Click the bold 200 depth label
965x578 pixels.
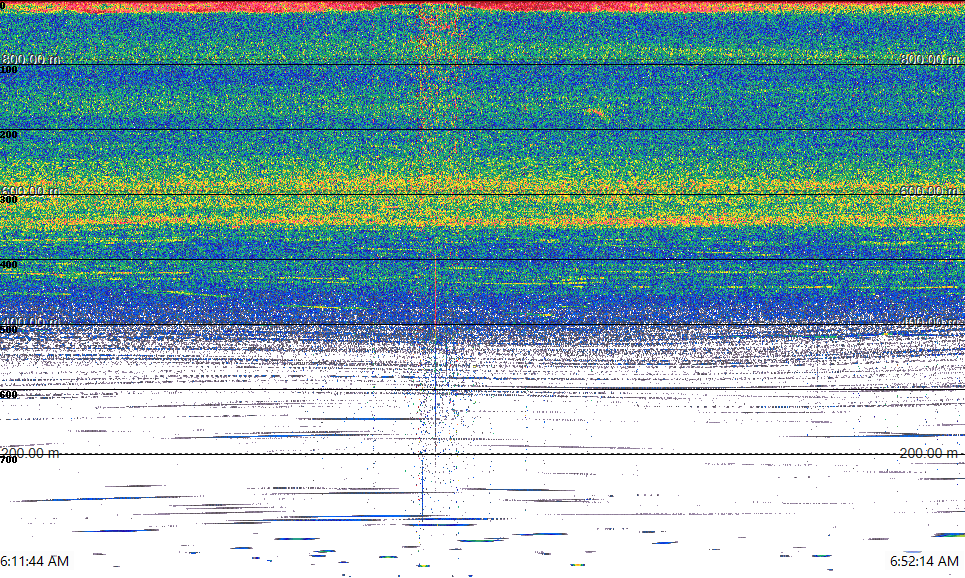(x=9, y=135)
